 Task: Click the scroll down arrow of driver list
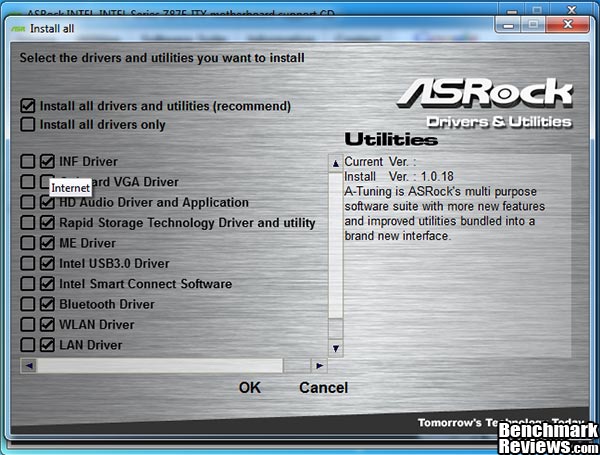point(336,349)
